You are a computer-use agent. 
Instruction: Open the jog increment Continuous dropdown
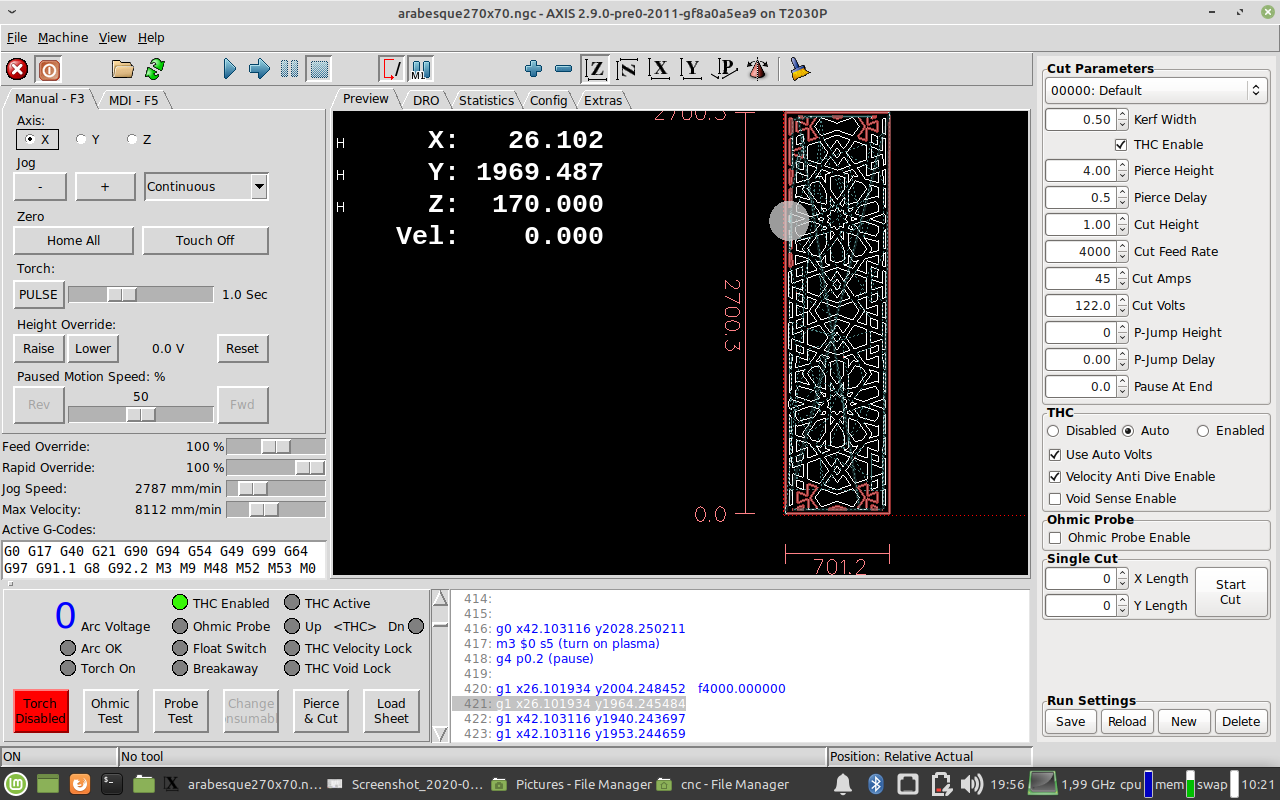pos(206,187)
